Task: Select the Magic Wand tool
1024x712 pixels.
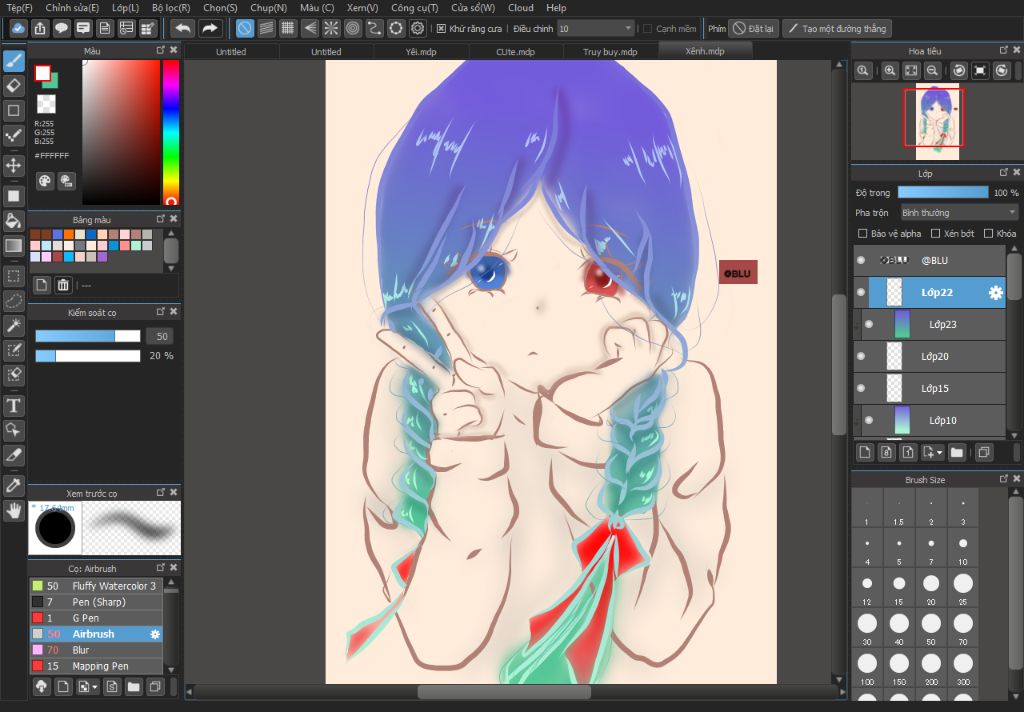Action: click(13, 325)
